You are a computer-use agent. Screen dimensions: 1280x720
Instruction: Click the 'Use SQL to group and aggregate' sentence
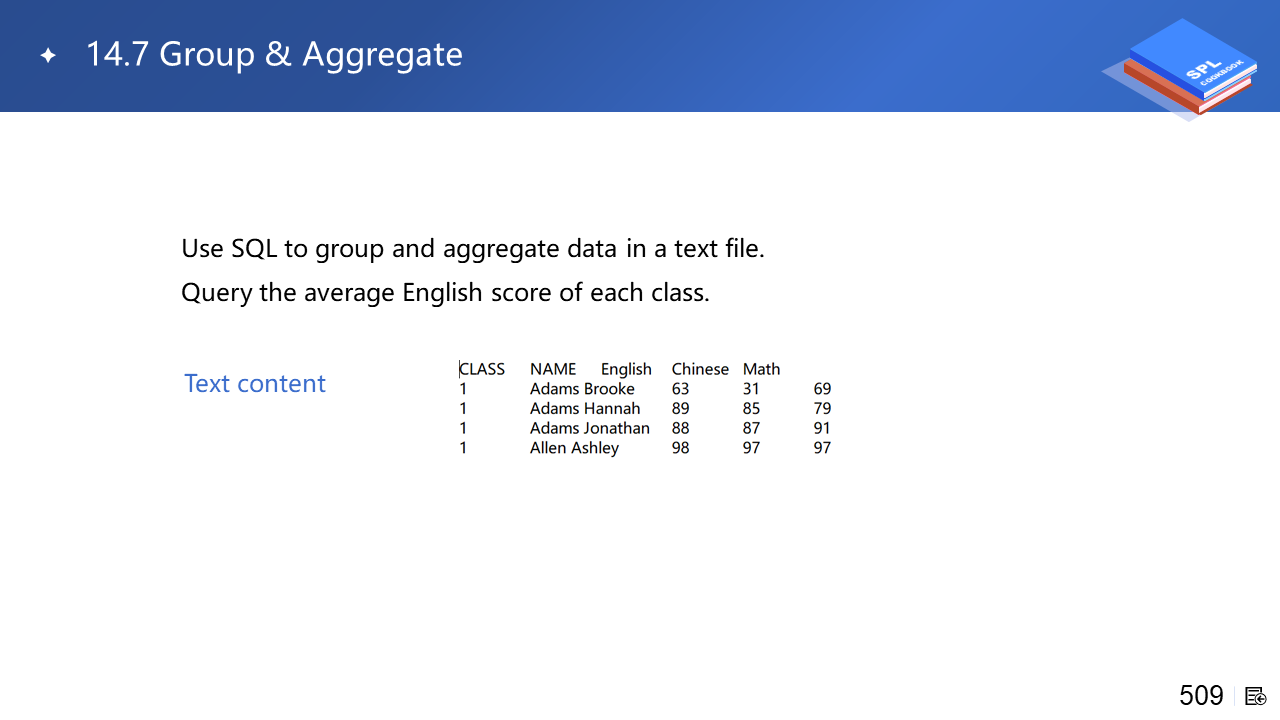(472, 248)
